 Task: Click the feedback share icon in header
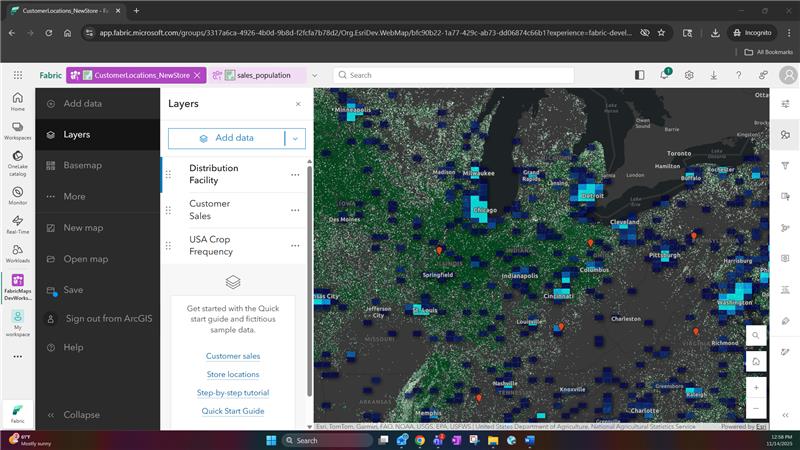pos(763,75)
